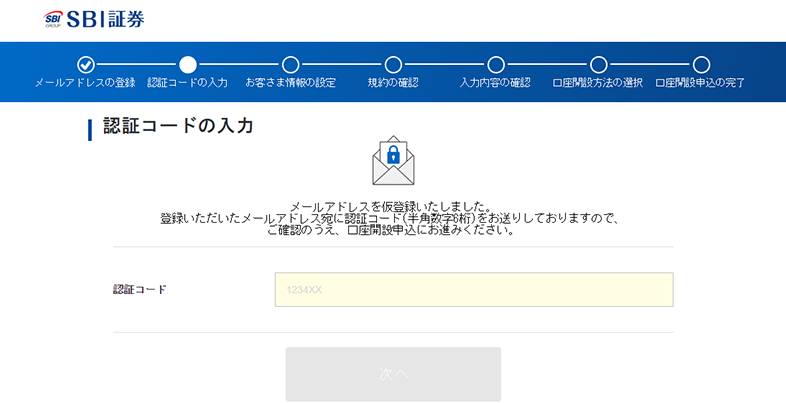This screenshot has width=786, height=403.
Task: Click the locked envelope mail icon
Action: pos(393,161)
